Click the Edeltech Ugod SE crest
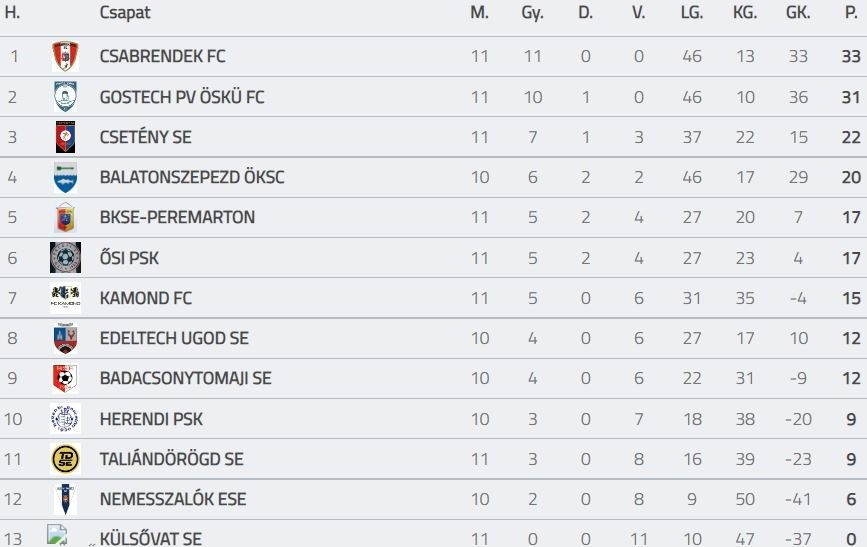The height and width of the screenshot is (547, 867). click(65, 338)
